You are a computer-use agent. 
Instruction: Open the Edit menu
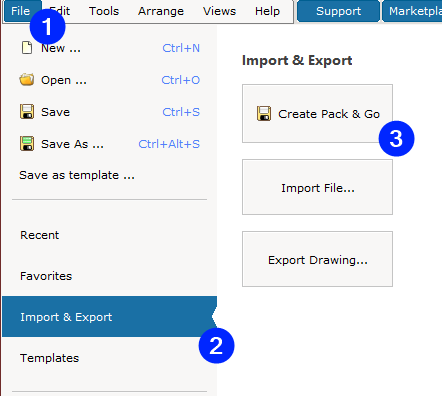point(60,11)
